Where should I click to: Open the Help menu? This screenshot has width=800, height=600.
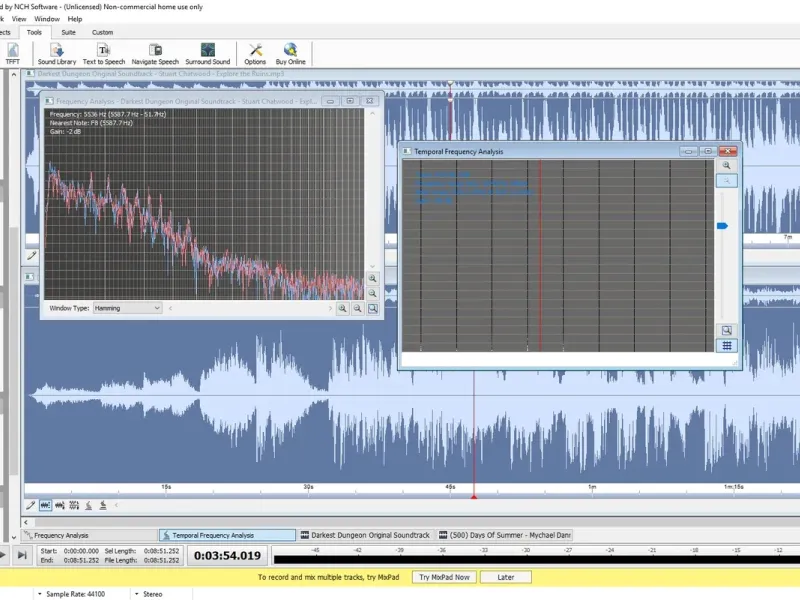pos(75,19)
